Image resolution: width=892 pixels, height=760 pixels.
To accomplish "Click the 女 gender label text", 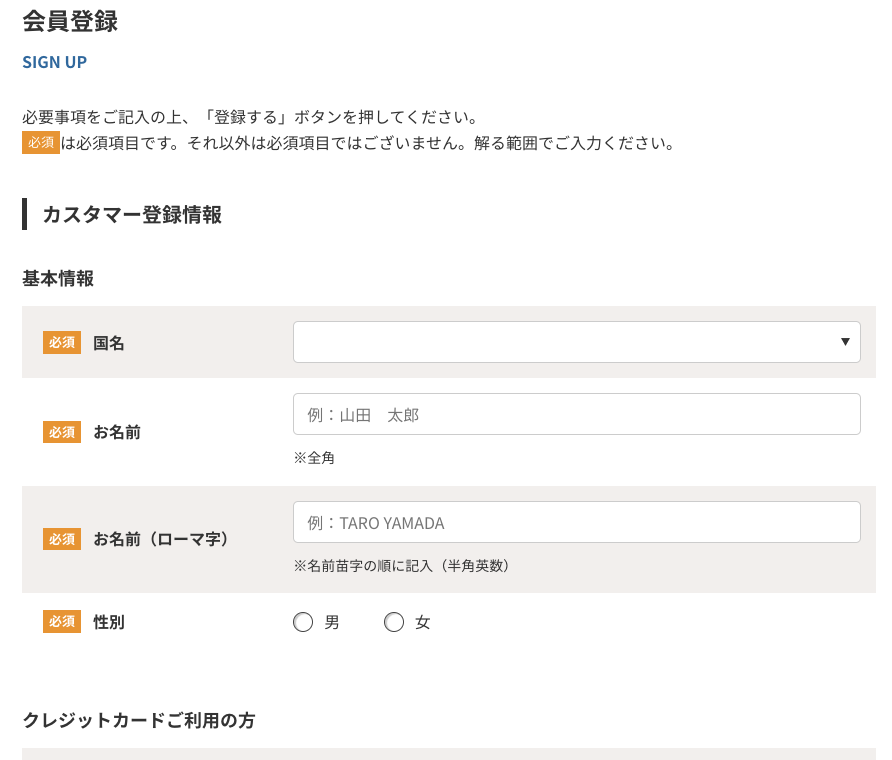I will tap(423, 623).
